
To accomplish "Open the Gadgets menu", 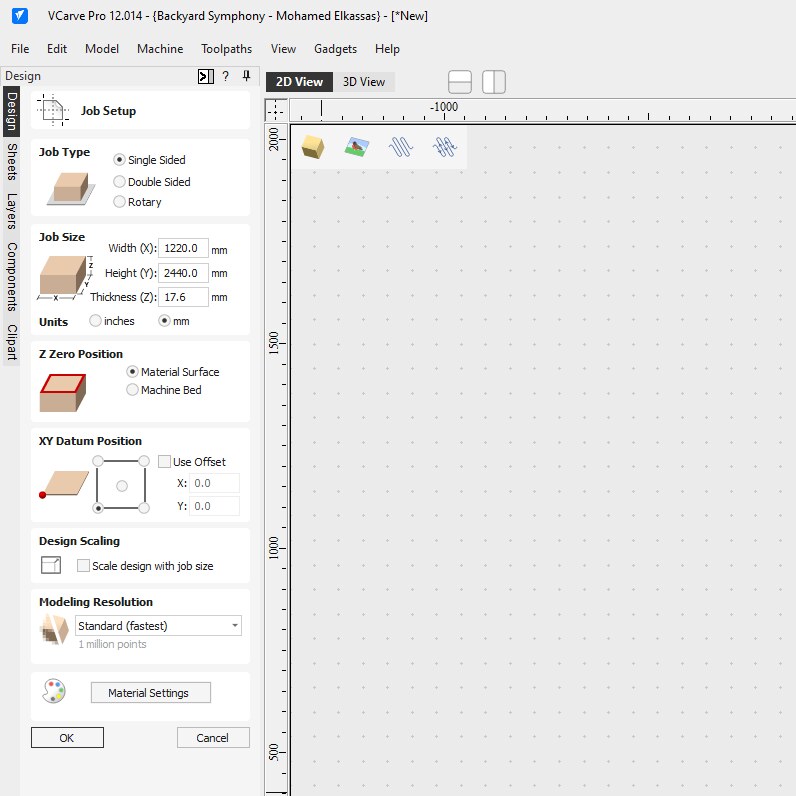I will (x=335, y=49).
